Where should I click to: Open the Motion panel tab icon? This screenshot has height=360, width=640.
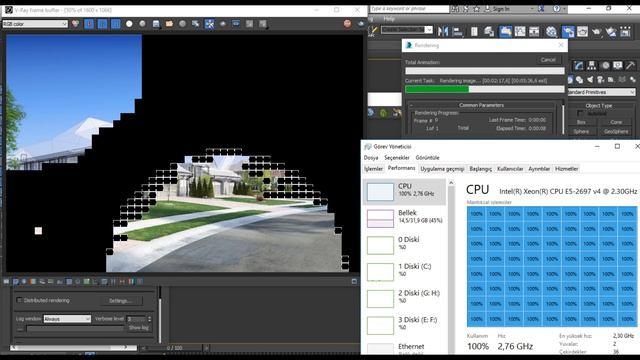tap(605, 65)
